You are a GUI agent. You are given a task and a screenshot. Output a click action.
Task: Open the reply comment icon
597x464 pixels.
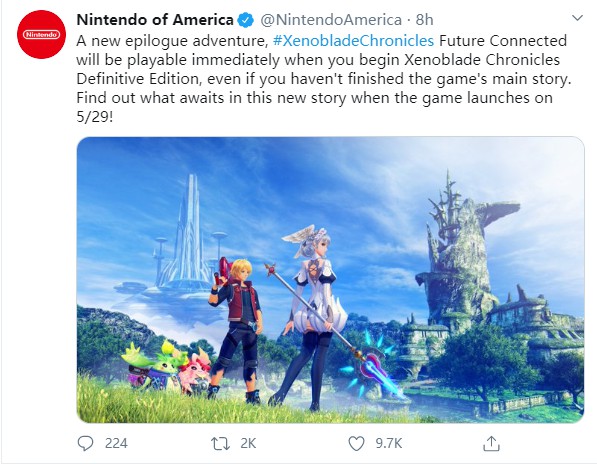(x=85, y=443)
